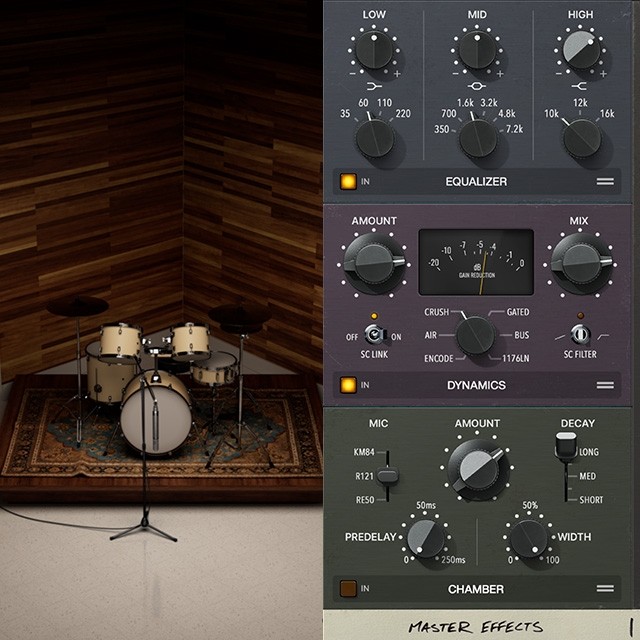
Task: Click the low shelf filter icon
Action: tap(374, 86)
